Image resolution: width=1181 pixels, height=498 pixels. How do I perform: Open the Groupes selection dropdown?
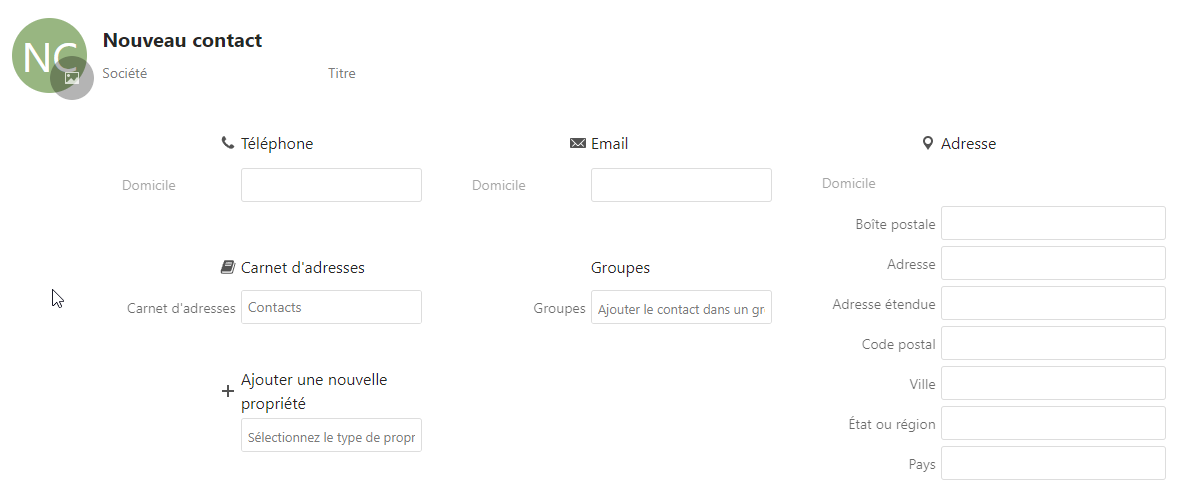pyautogui.click(x=681, y=308)
